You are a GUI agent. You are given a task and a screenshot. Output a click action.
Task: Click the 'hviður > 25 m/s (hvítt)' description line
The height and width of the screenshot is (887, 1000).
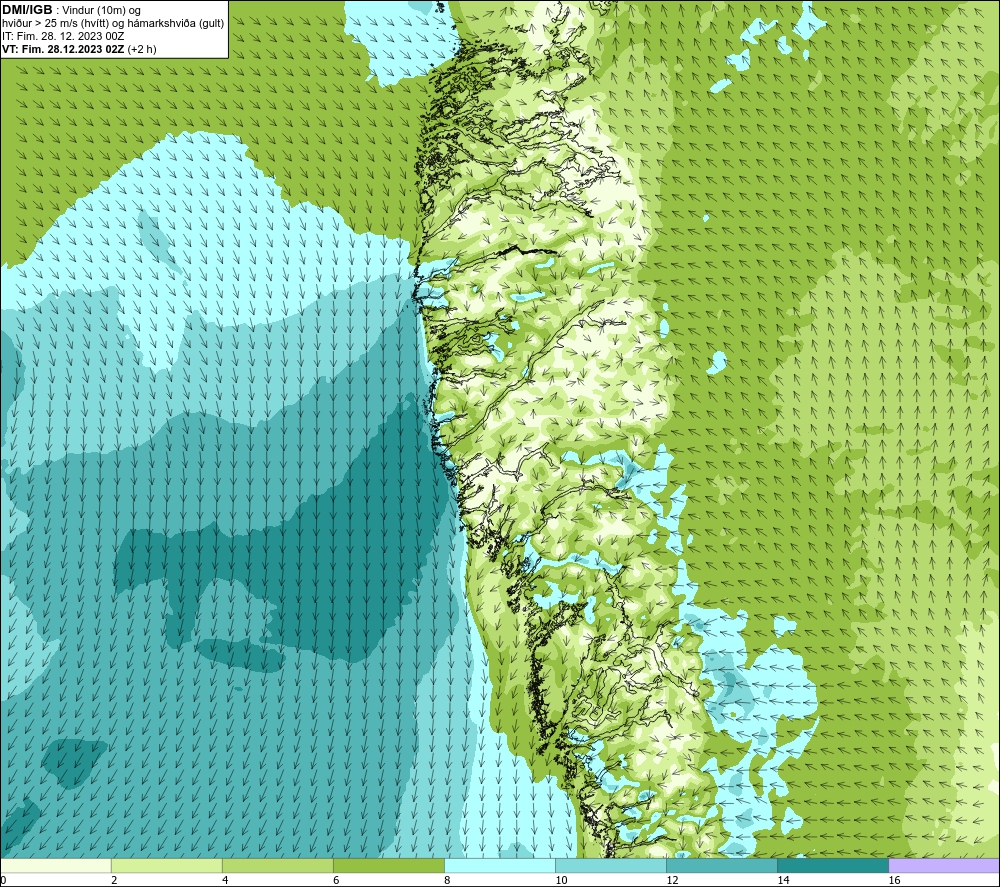click(113, 23)
